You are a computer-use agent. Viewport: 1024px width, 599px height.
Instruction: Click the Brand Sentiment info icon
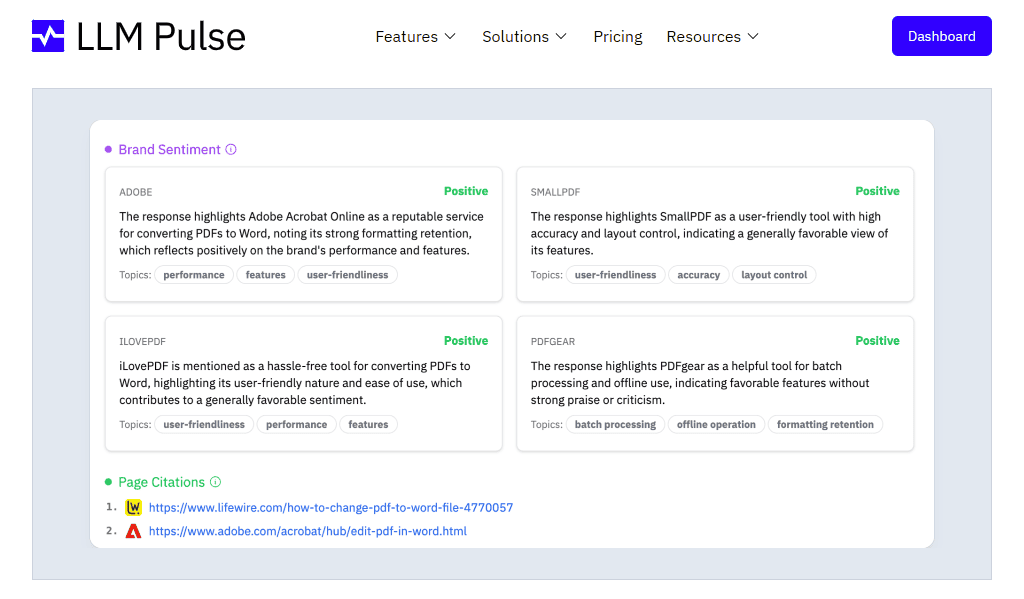coord(231,150)
